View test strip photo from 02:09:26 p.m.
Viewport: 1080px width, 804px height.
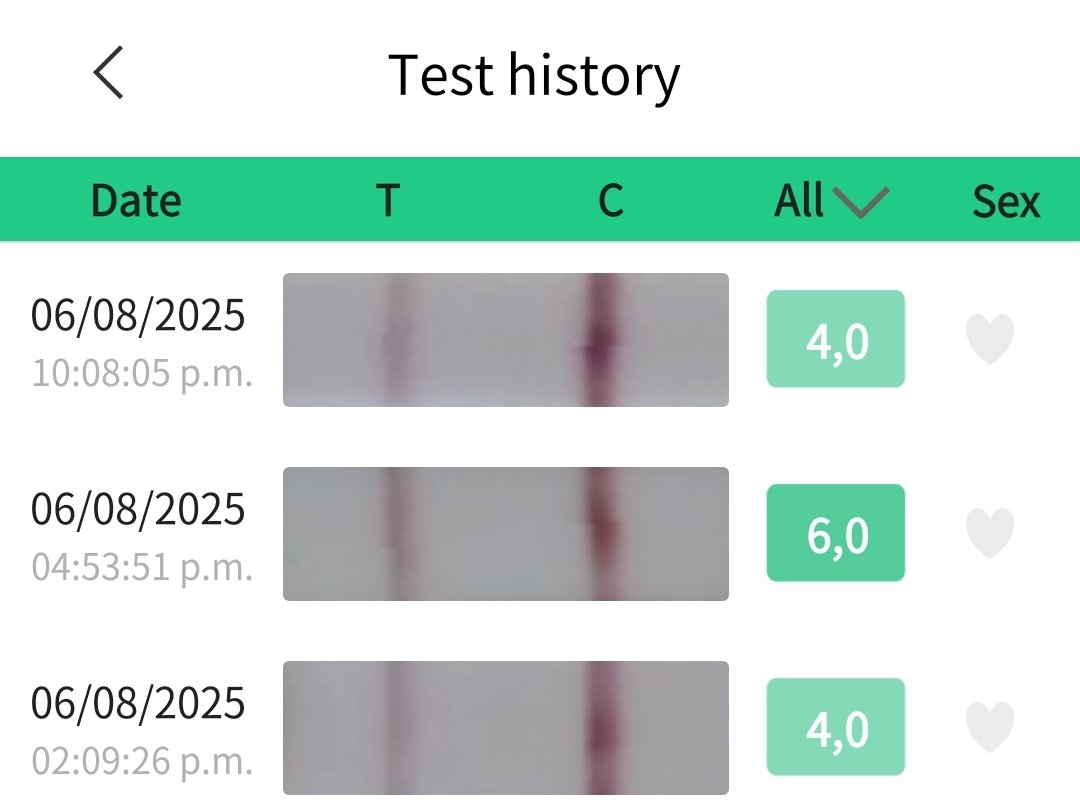pos(505,728)
